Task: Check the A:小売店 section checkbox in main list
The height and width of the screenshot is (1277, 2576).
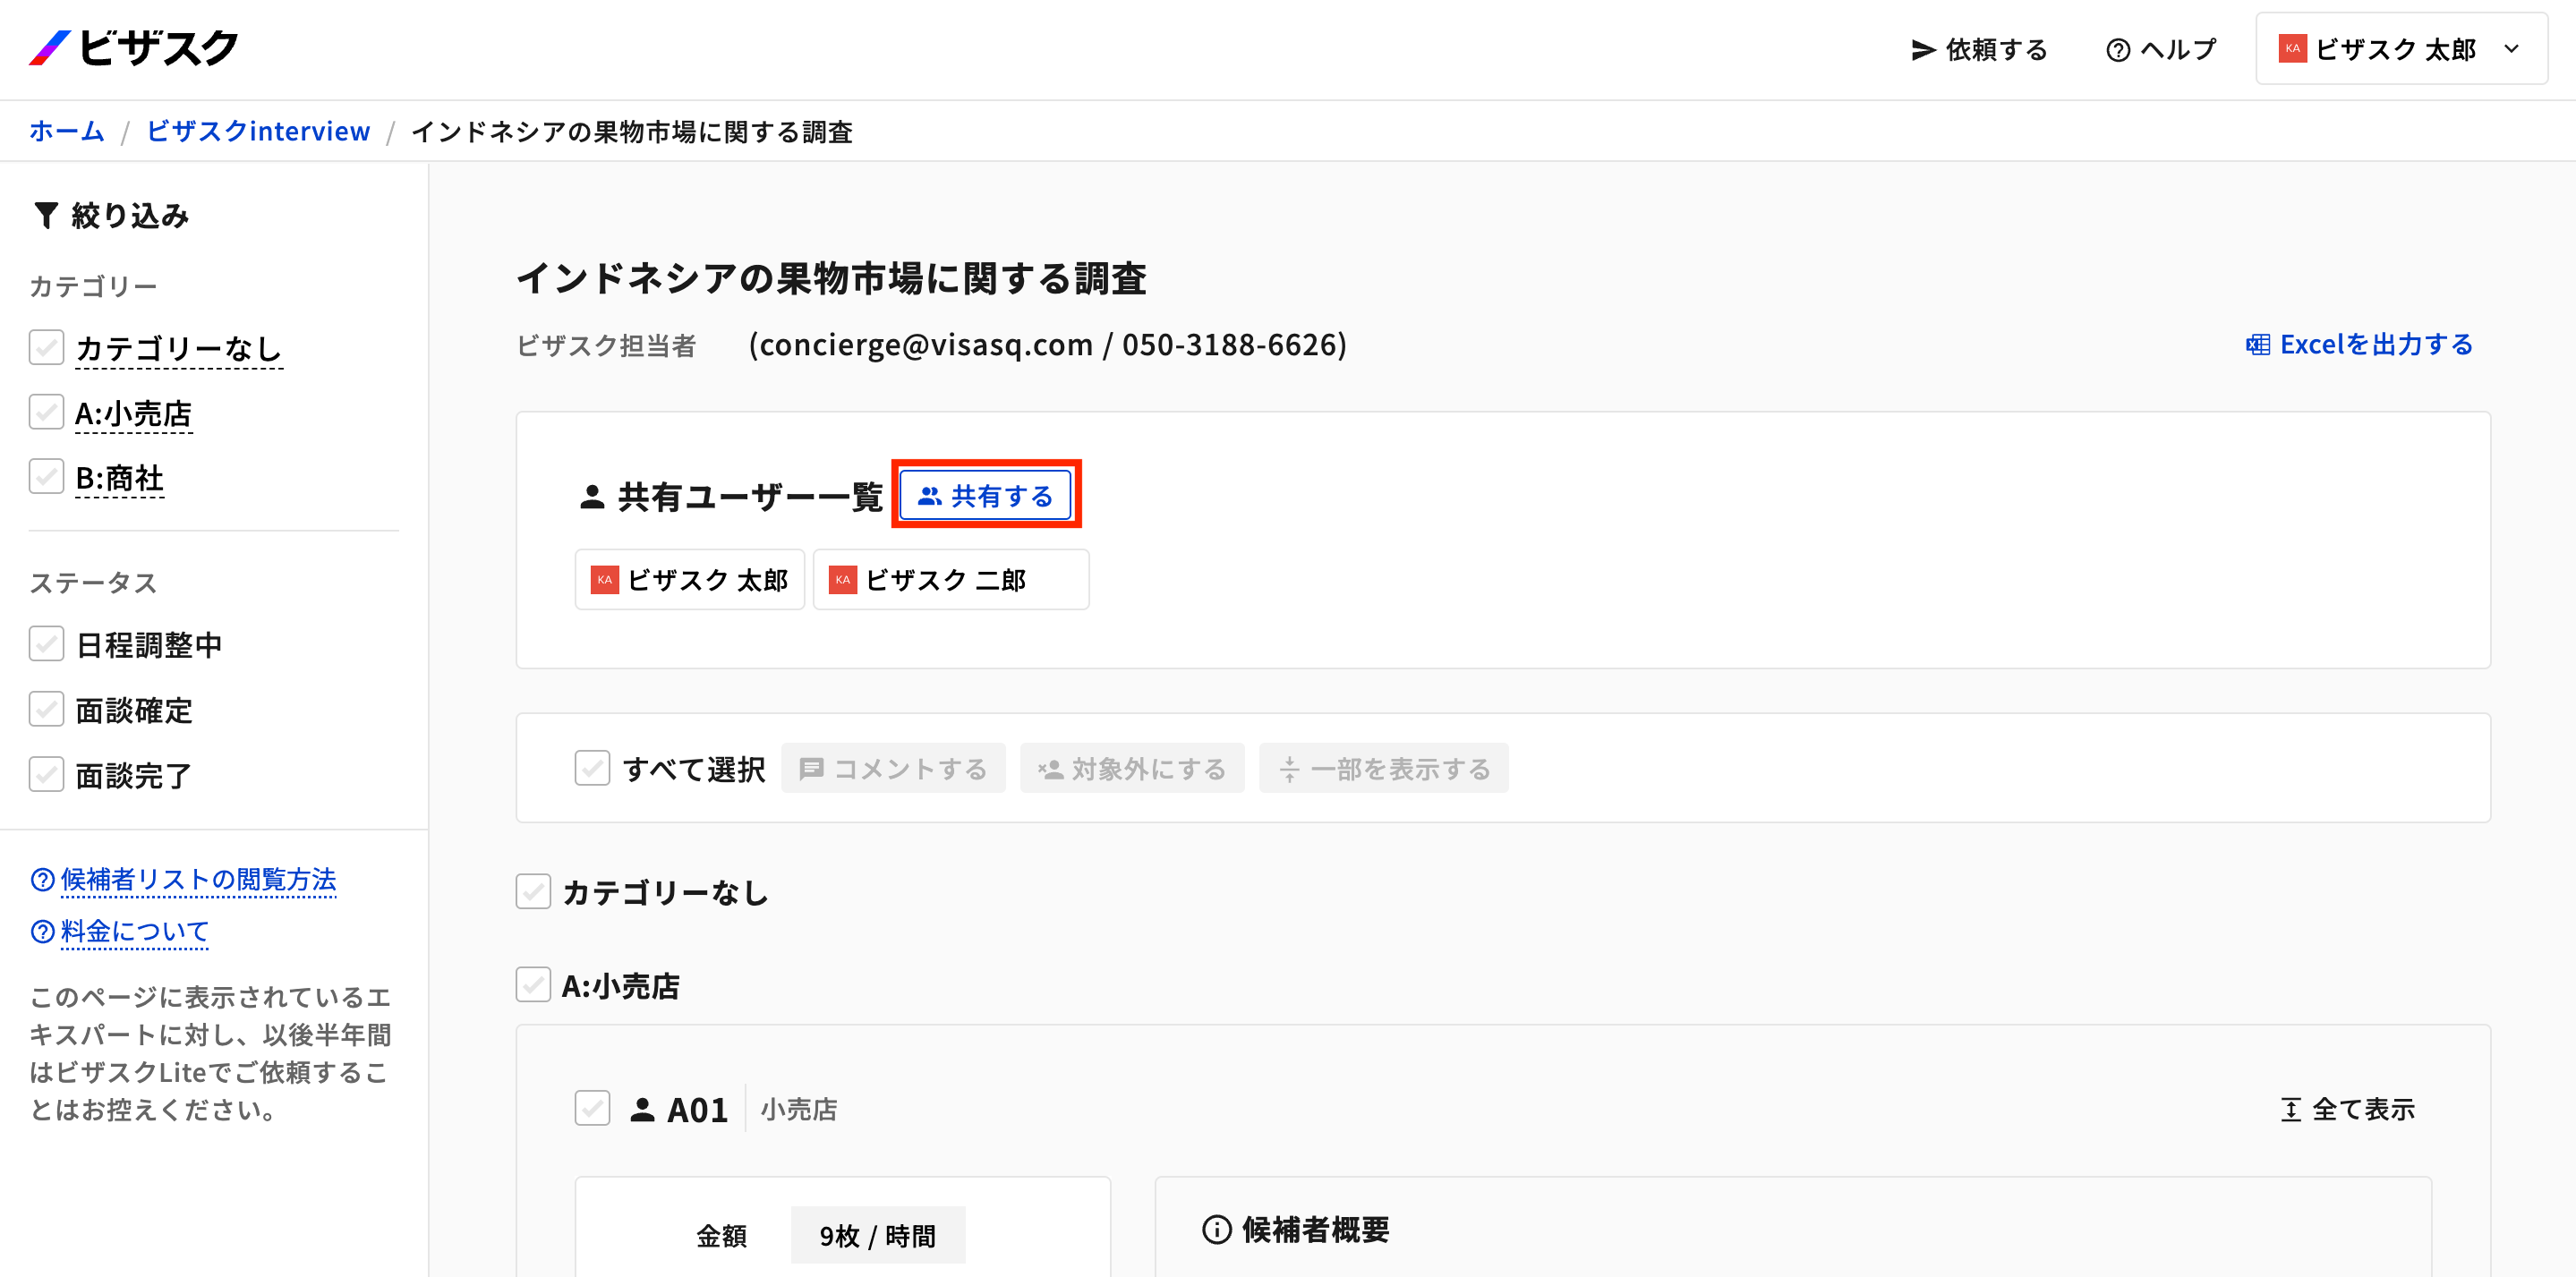Action: click(533, 985)
